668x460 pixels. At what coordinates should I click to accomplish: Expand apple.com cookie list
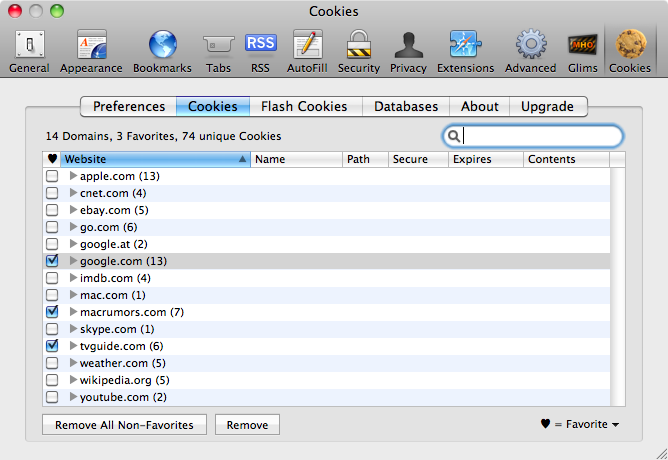point(73,175)
